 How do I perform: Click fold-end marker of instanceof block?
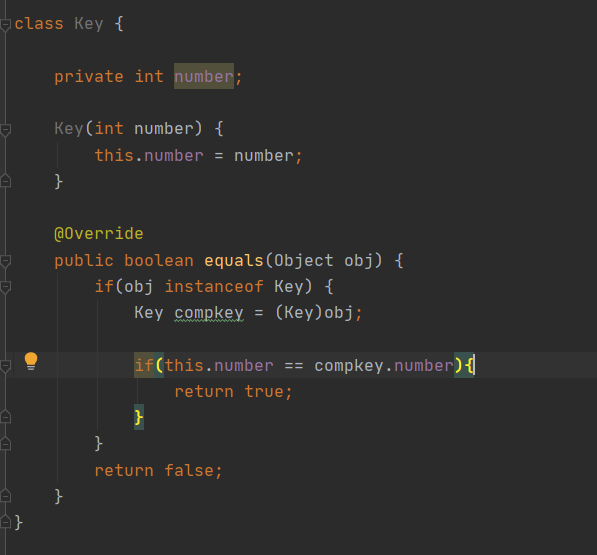click(x=5, y=443)
